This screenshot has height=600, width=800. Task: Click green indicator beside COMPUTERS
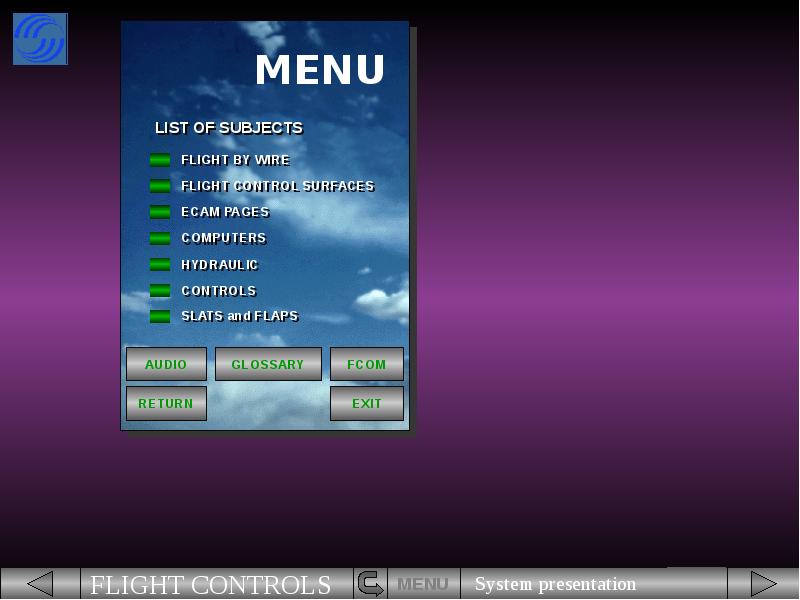pos(160,238)
